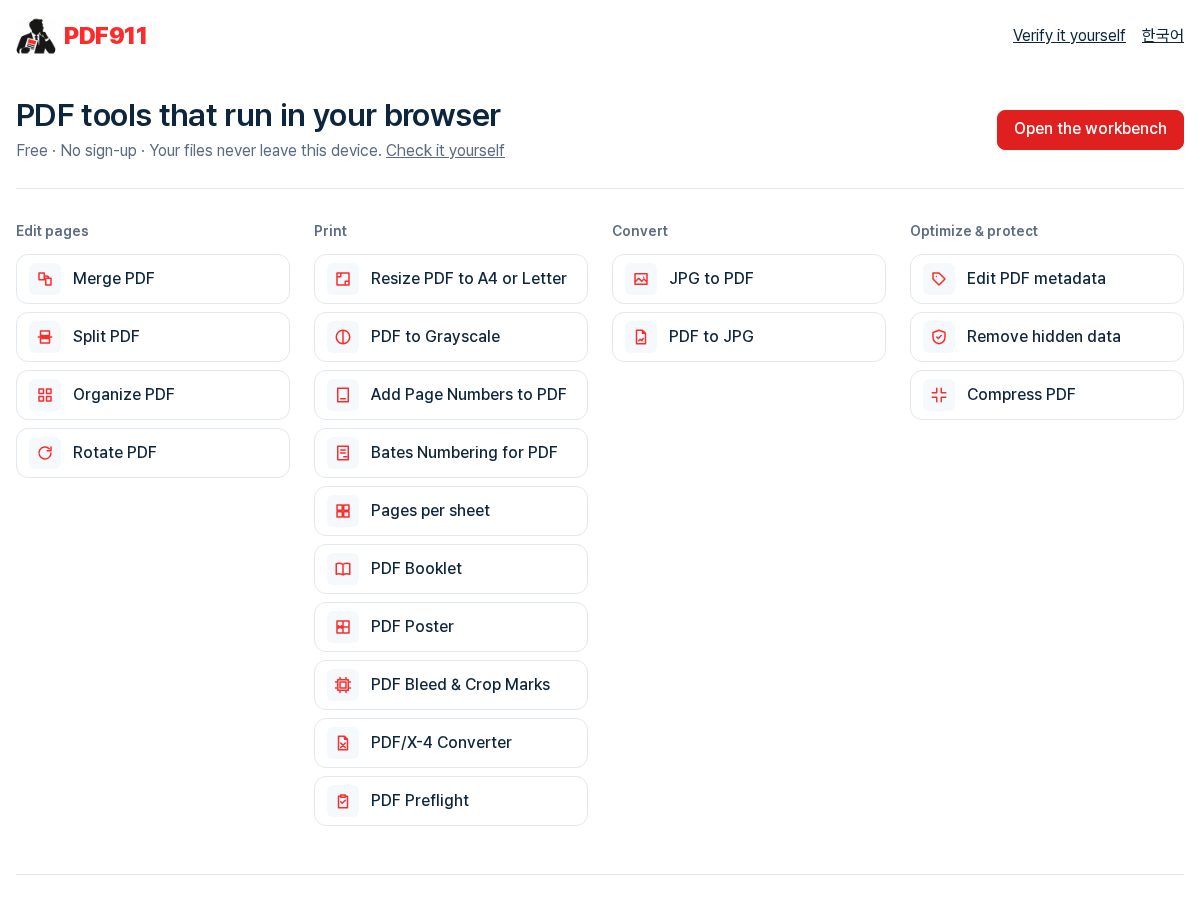Select the PDF to Grayscale tool
The width and height of the screenshot is (1200, 900).
click(x=451, y=337)
